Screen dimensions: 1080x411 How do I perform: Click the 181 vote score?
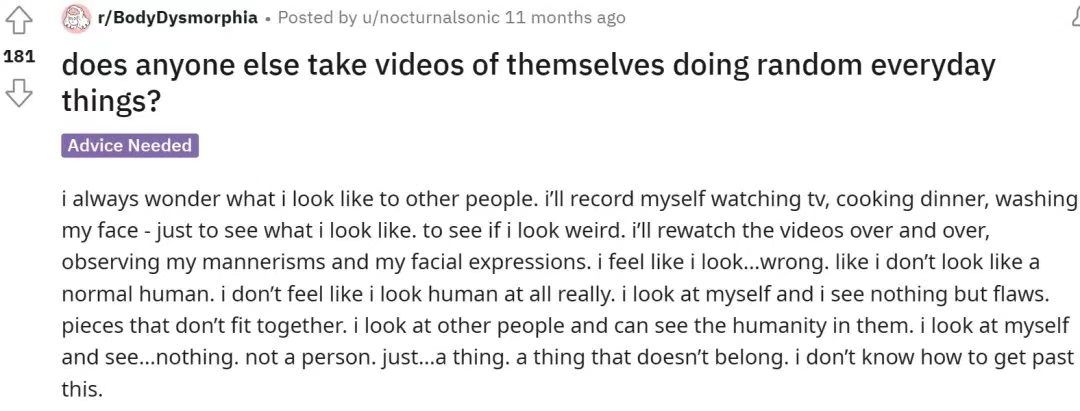click(19, 57)
